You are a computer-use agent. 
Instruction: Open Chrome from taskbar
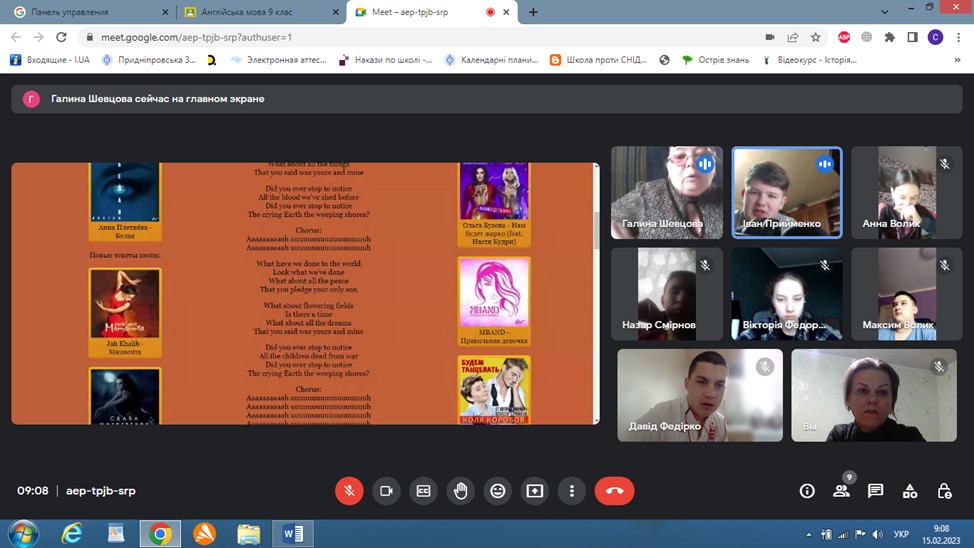(x=160, y=534)
